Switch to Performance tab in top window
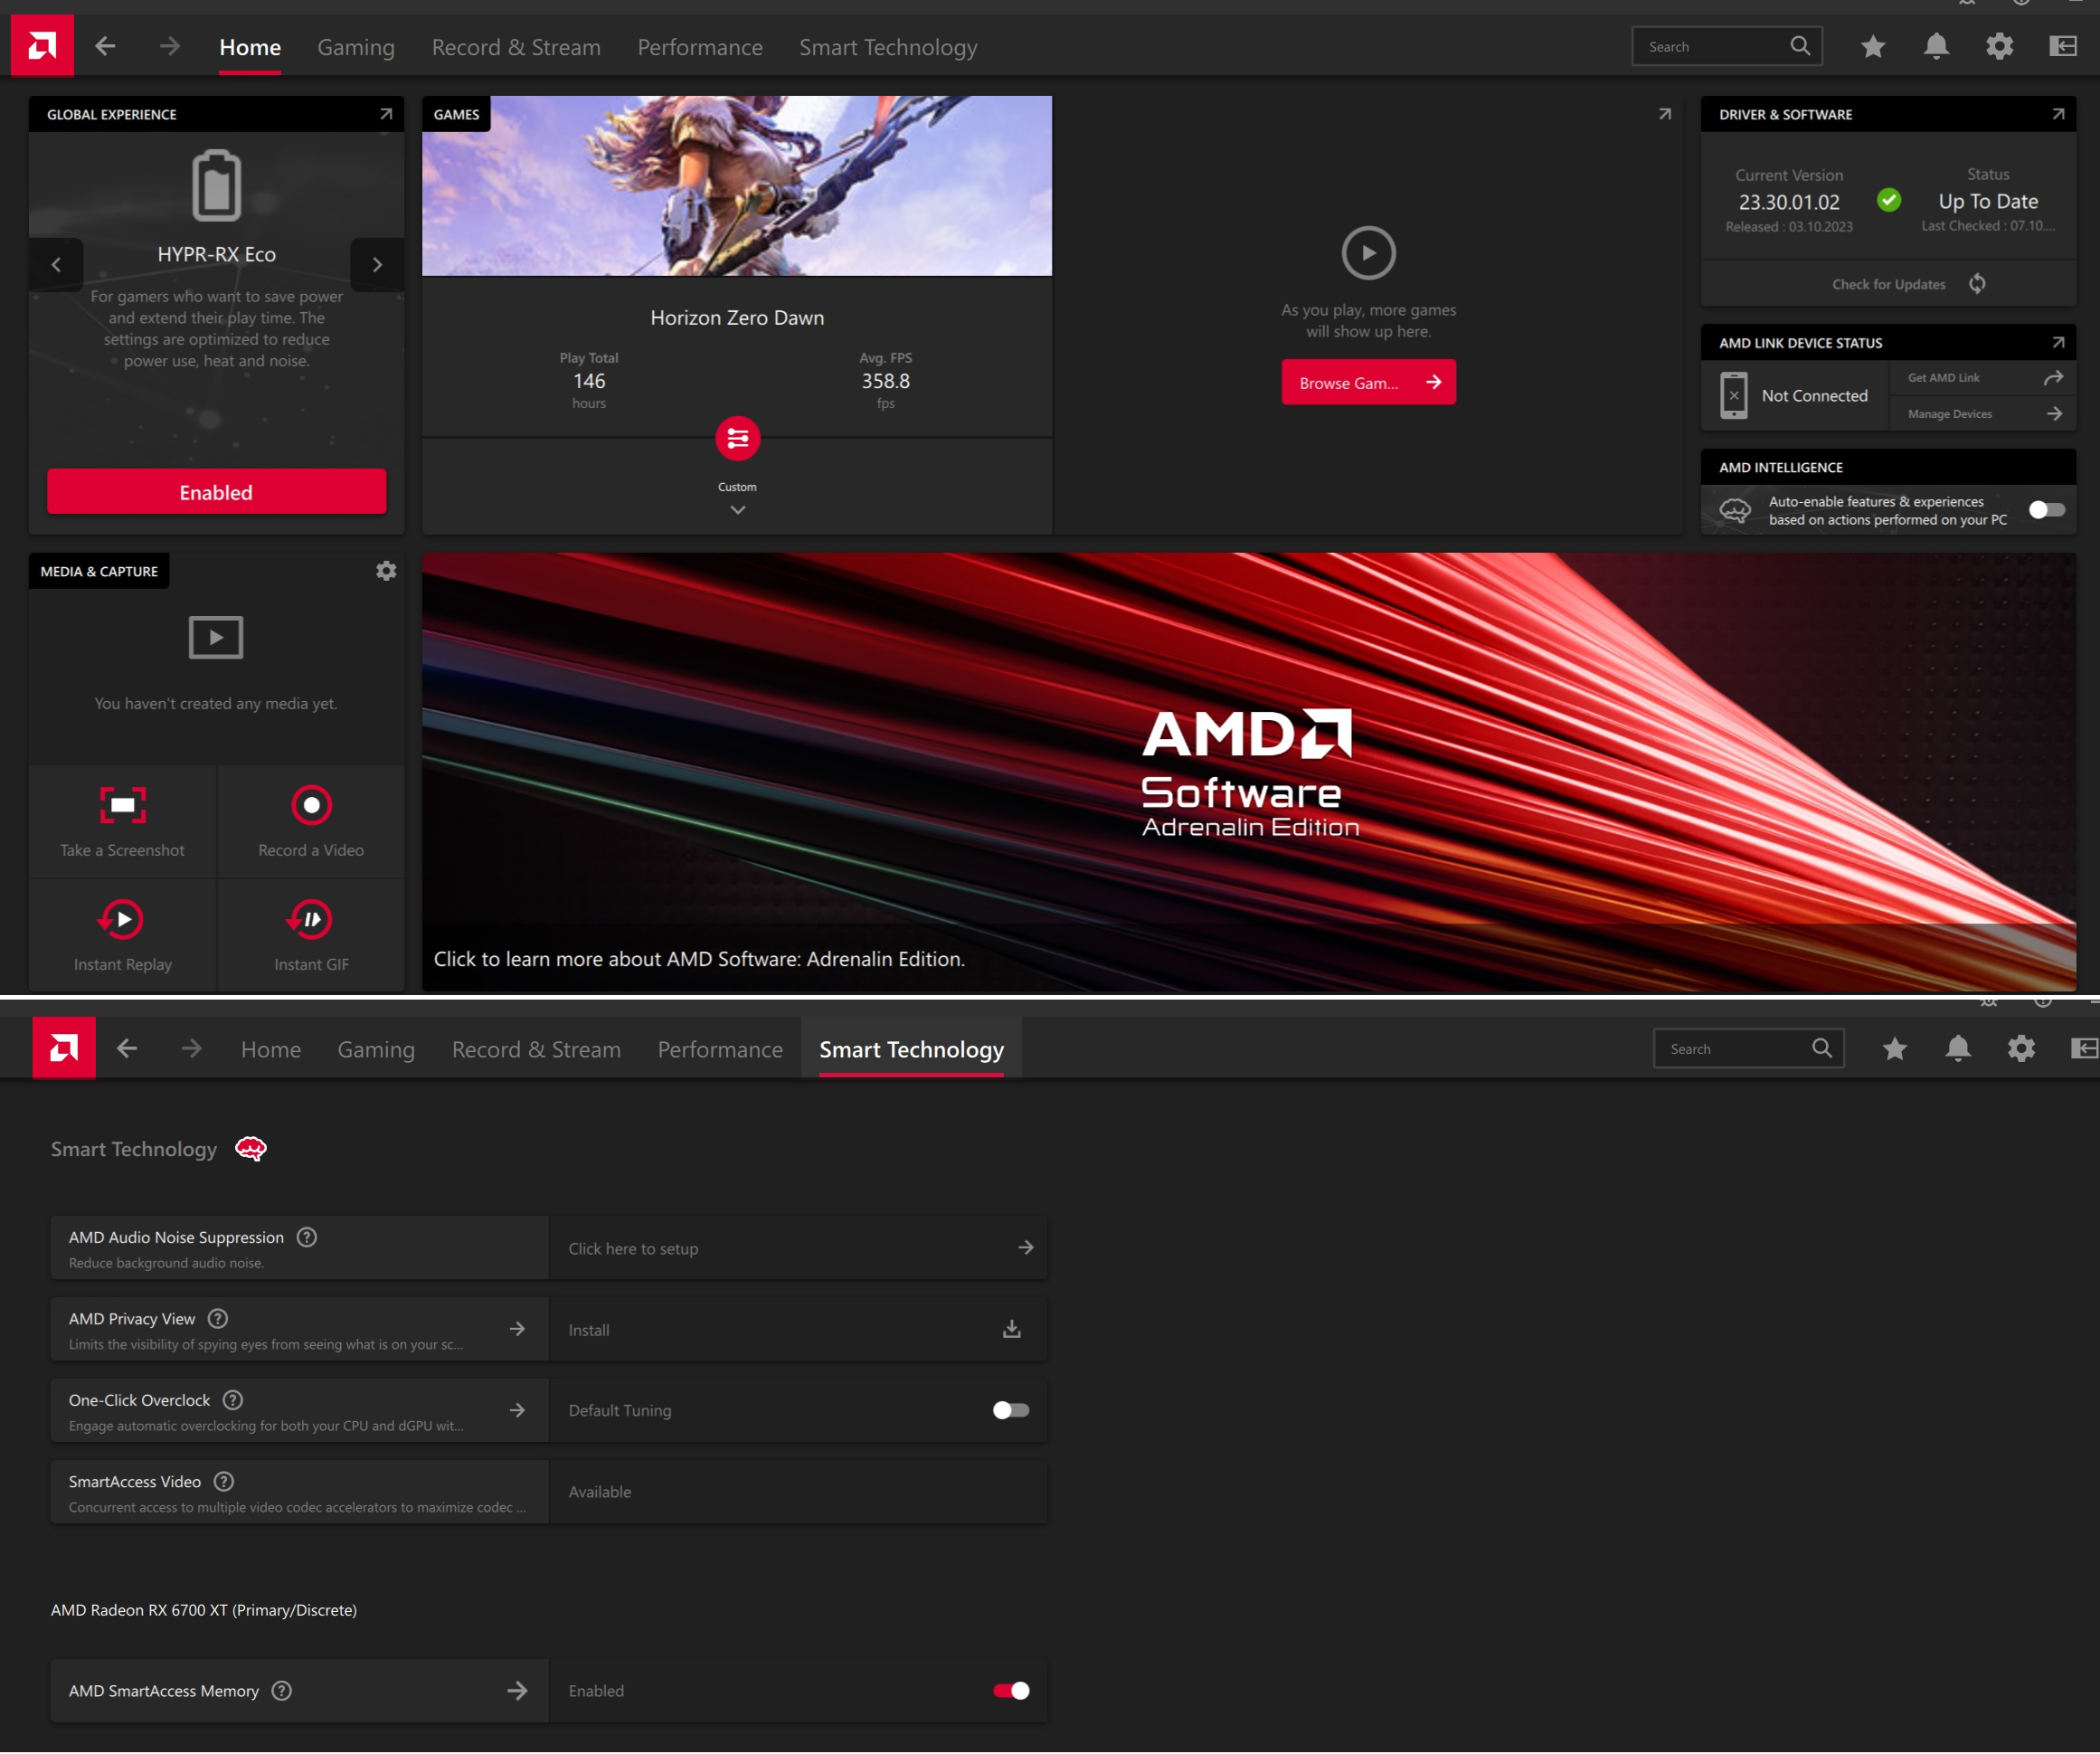 click(x=699, y=47)
